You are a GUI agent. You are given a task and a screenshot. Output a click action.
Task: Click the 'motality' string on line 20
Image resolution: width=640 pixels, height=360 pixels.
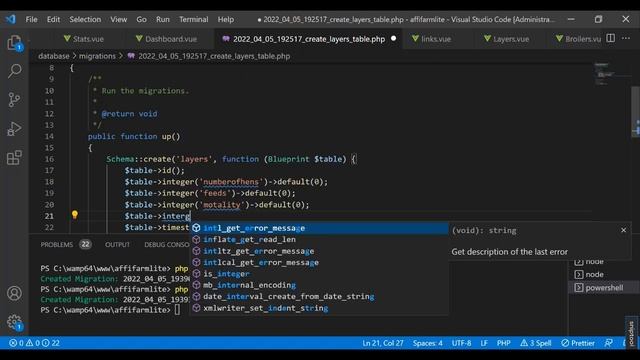(x=222, y=204)
